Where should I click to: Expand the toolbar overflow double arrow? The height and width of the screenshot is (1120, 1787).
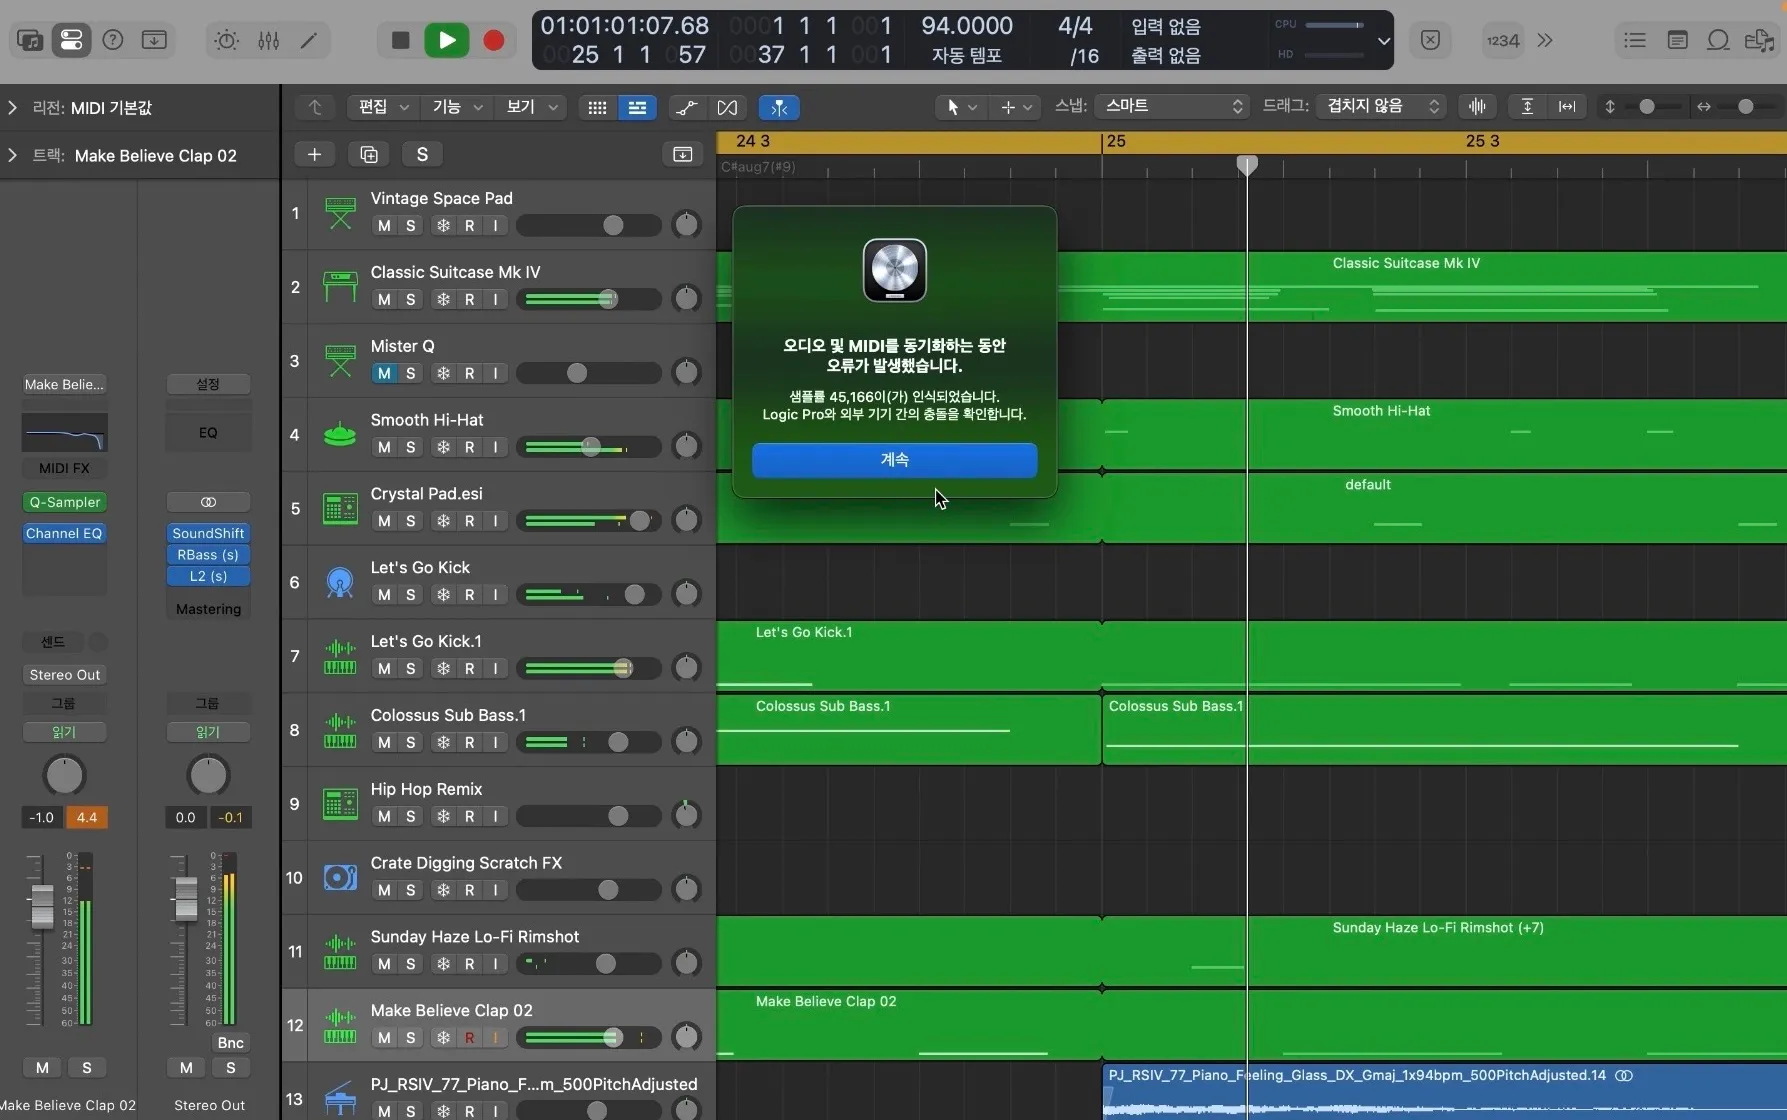tap(1545, 40)
